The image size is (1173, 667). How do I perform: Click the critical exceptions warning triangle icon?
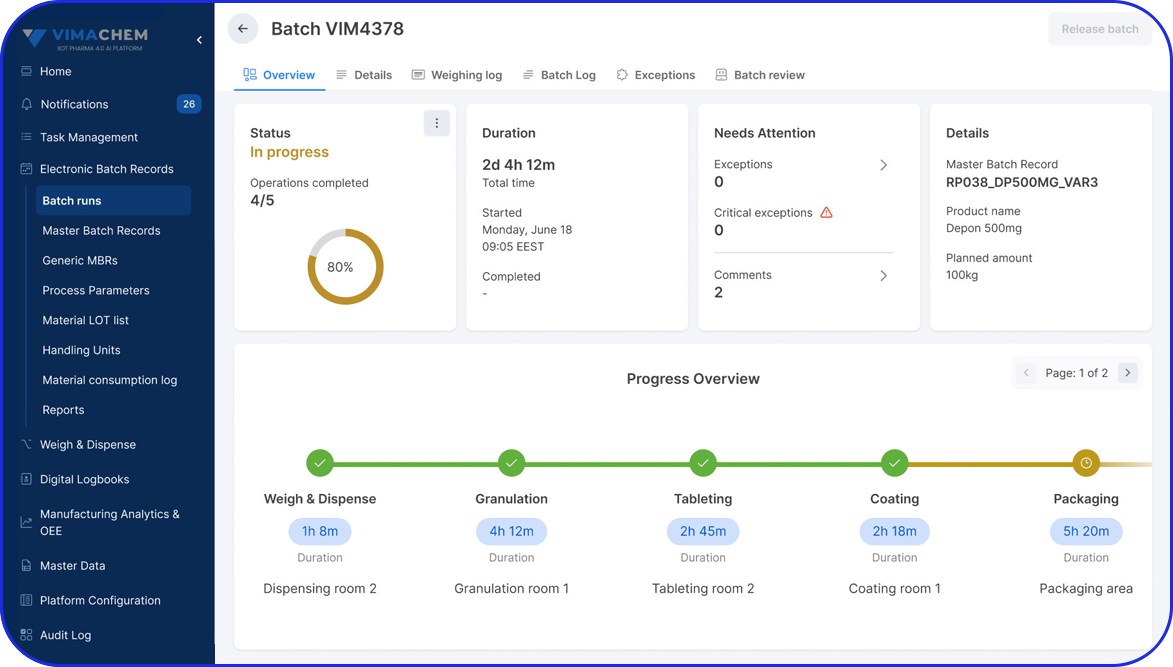tap(826, 213)
